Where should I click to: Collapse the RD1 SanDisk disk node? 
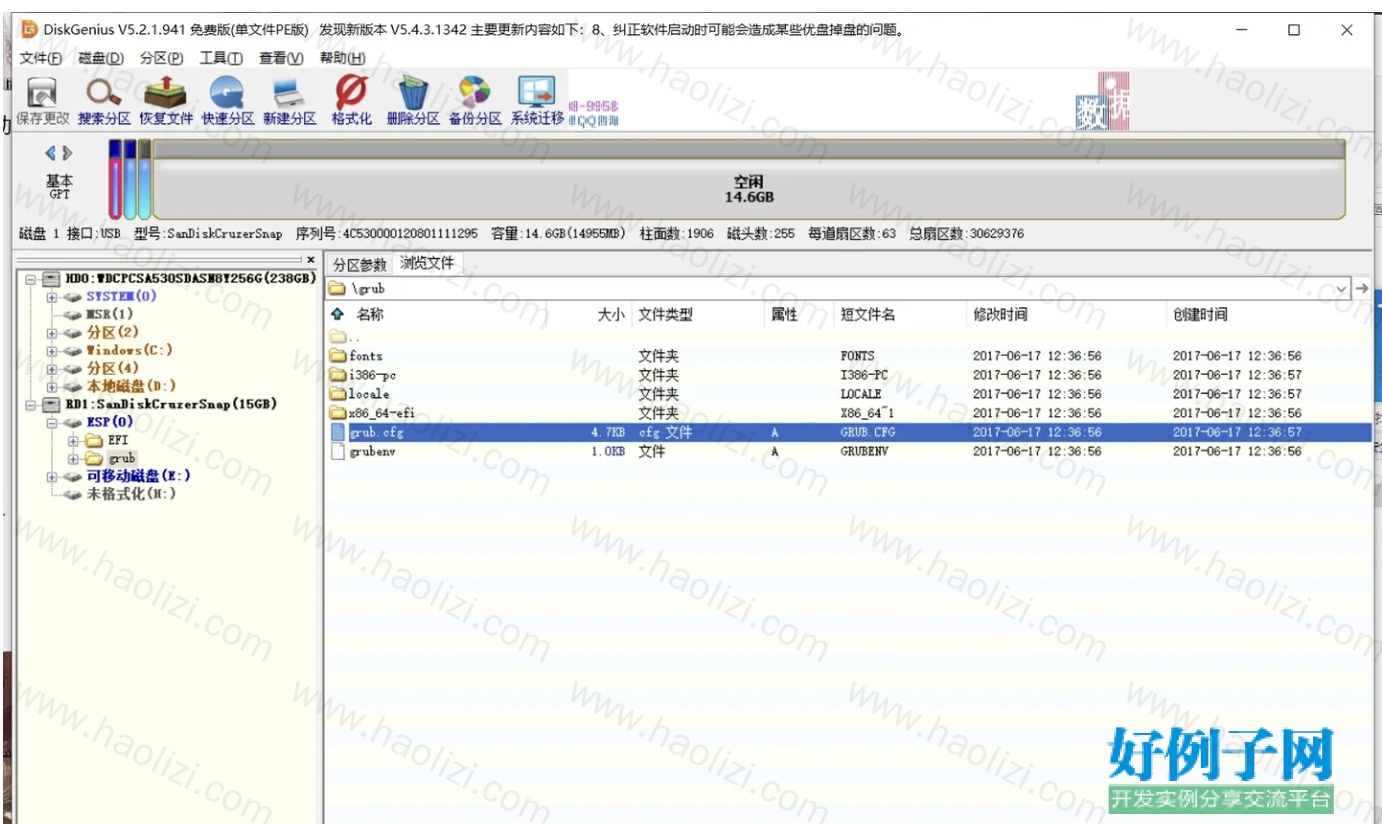(30, 404)
